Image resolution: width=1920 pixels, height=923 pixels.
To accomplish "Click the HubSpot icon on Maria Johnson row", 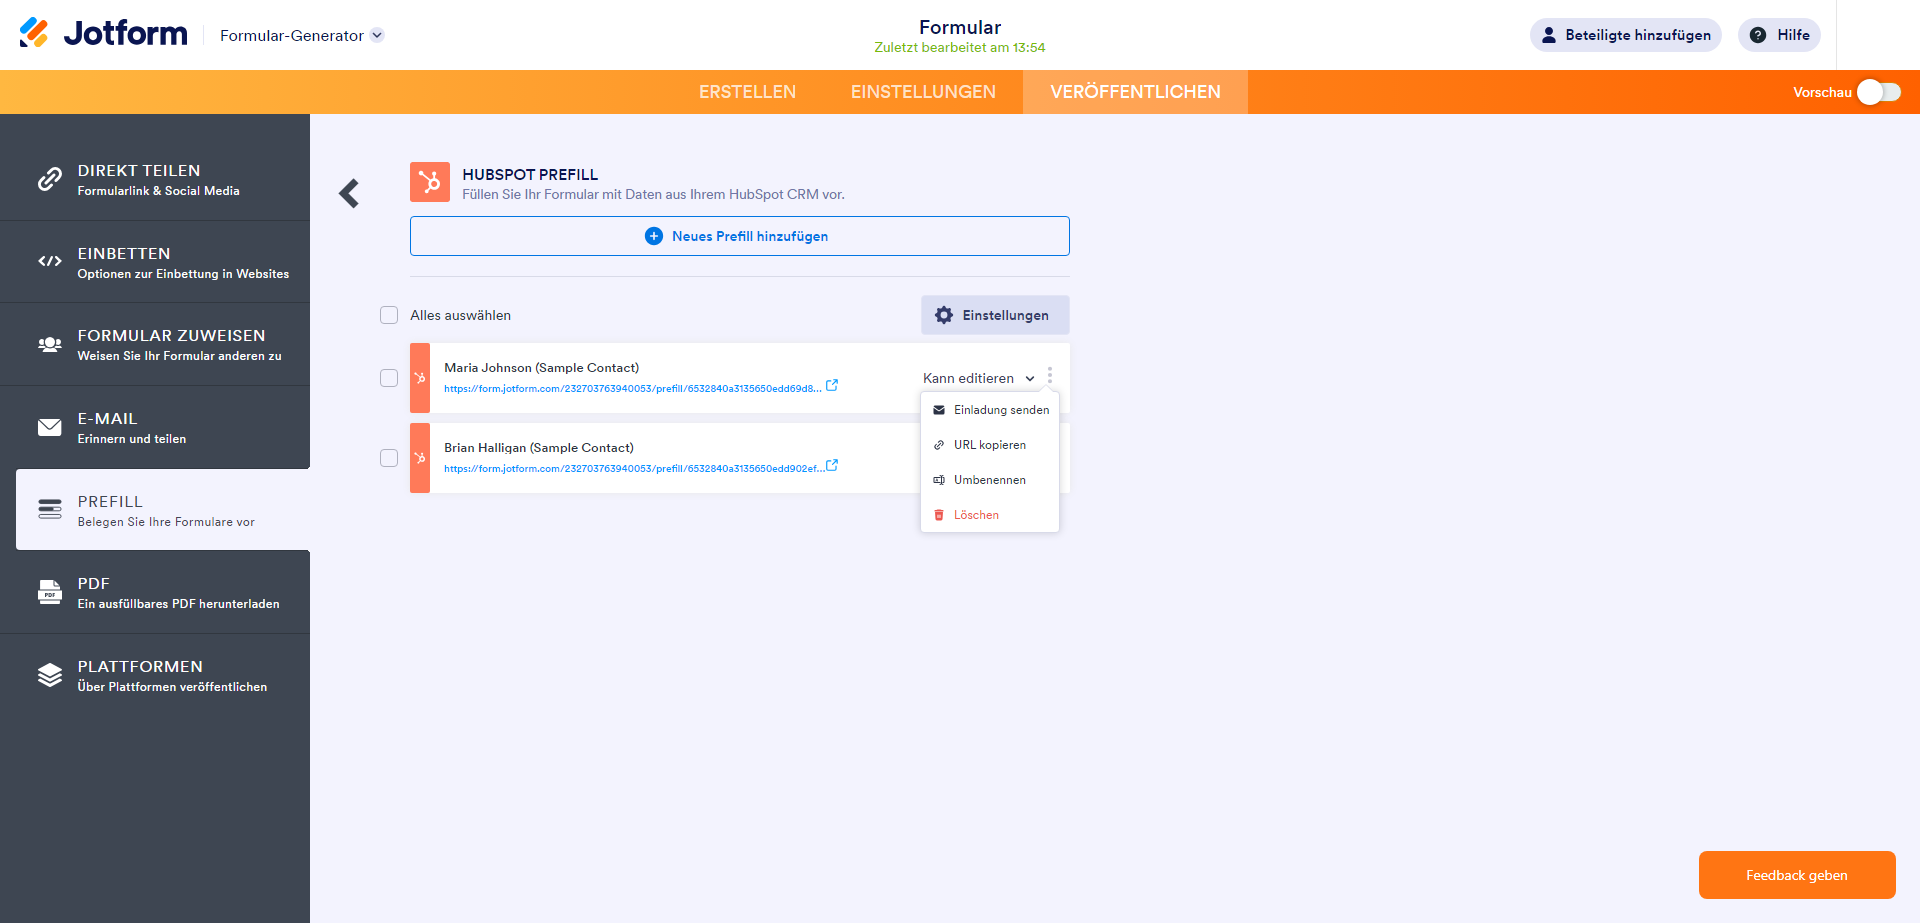I will pyautogui.click(x=420, y=378).
